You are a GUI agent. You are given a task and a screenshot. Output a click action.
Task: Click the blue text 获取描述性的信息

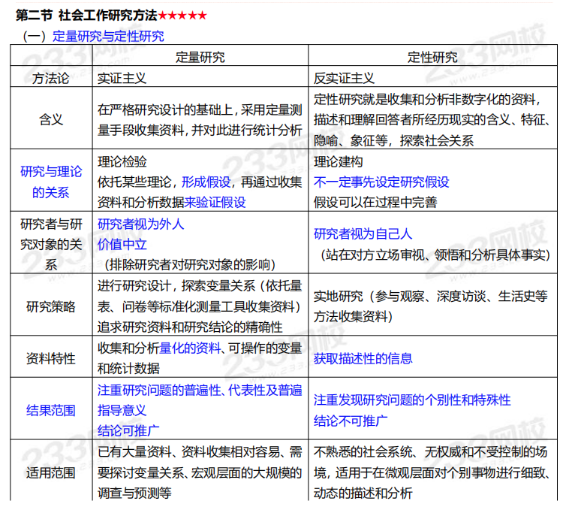click(x=363, y=358)
